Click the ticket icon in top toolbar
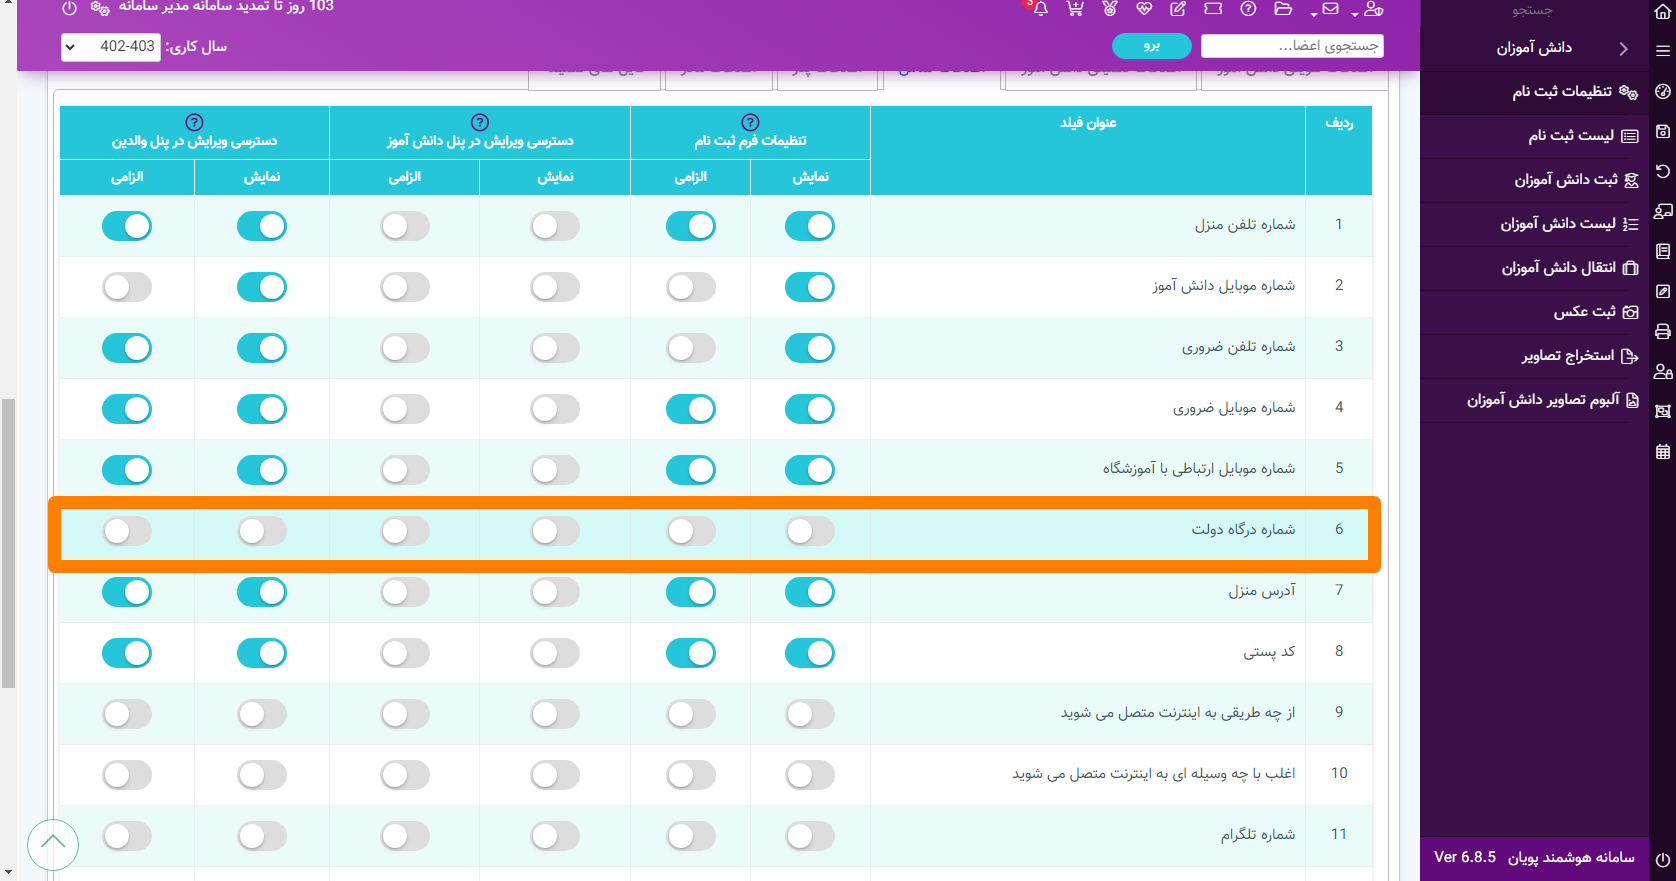 coord(1213,9)
